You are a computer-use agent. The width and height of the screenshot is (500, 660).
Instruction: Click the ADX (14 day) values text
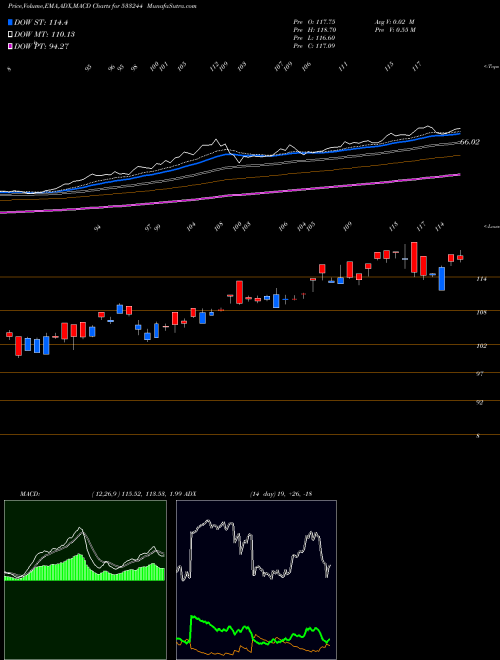tap(280, 494)
